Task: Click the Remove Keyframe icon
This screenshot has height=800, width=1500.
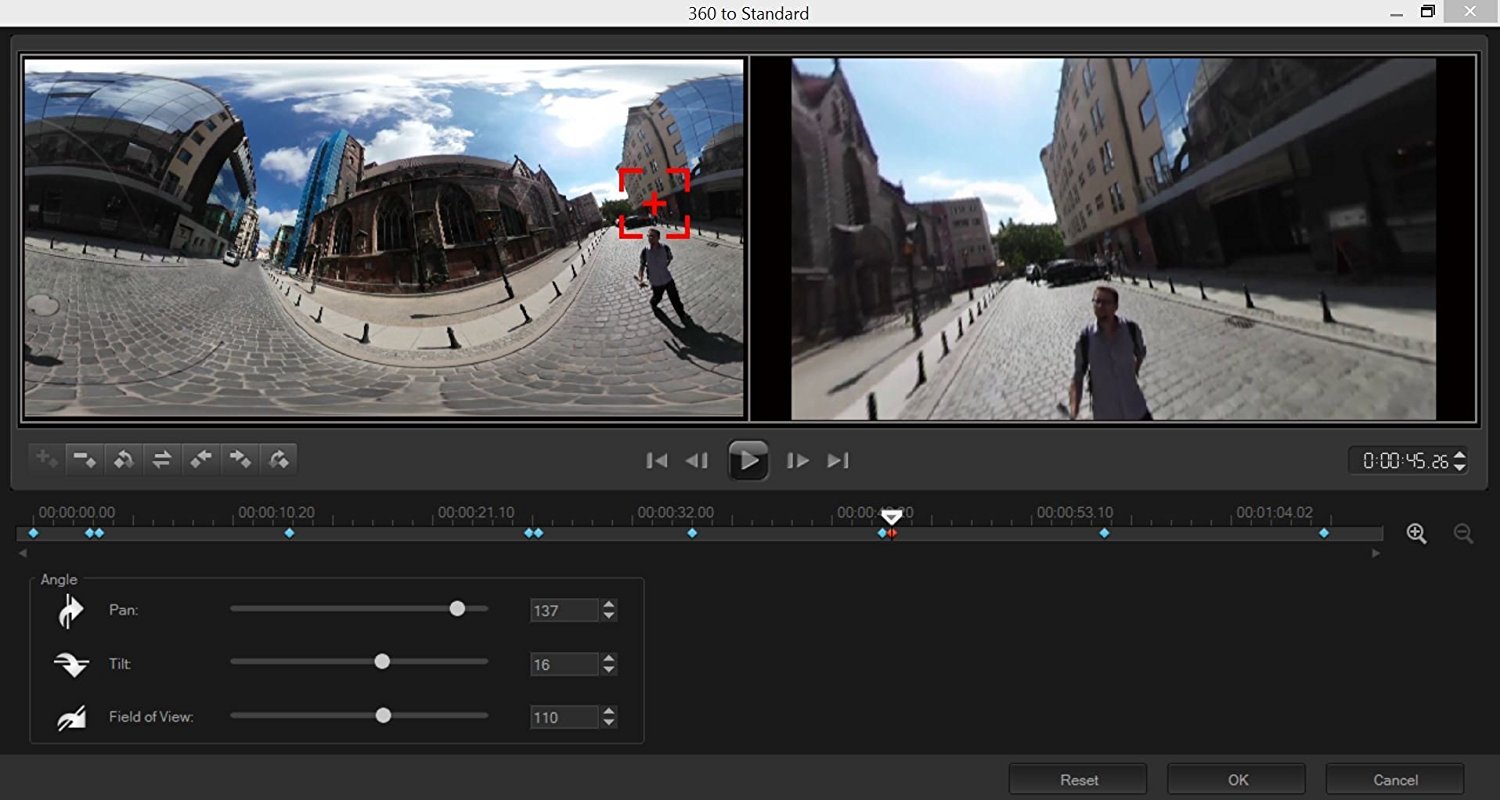Action: [x=84, y=459]
